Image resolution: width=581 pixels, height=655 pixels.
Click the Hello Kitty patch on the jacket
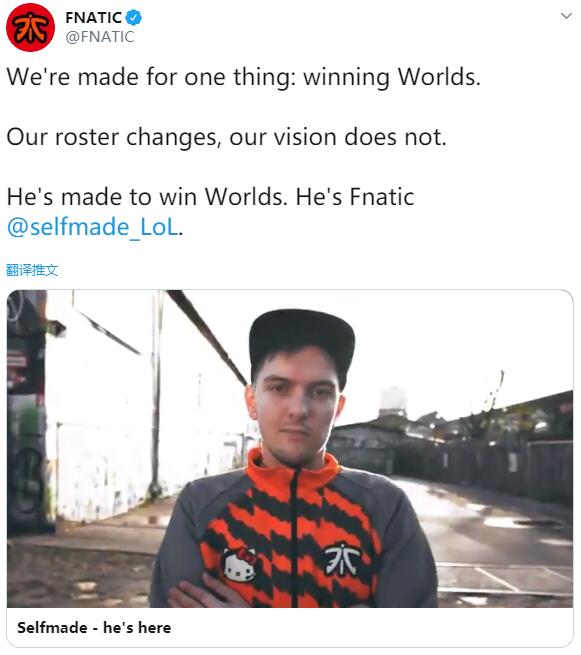point(239,565)
